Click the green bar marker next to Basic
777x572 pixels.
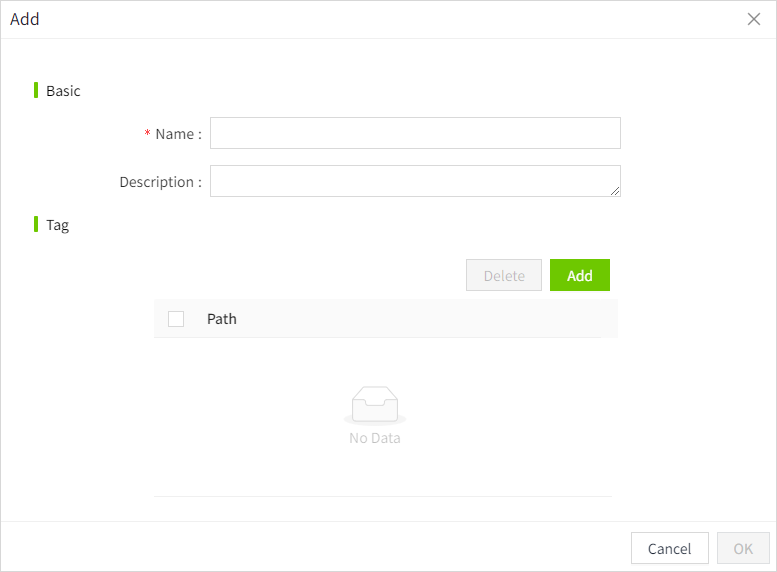tap(36, 90)
